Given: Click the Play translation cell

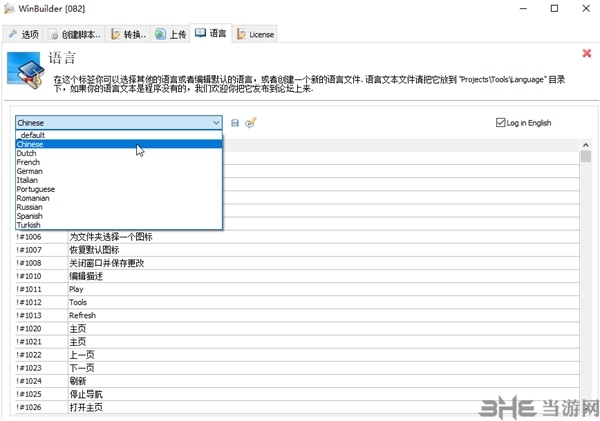Looking at the screenshot, I should click(x=323, y=289).
